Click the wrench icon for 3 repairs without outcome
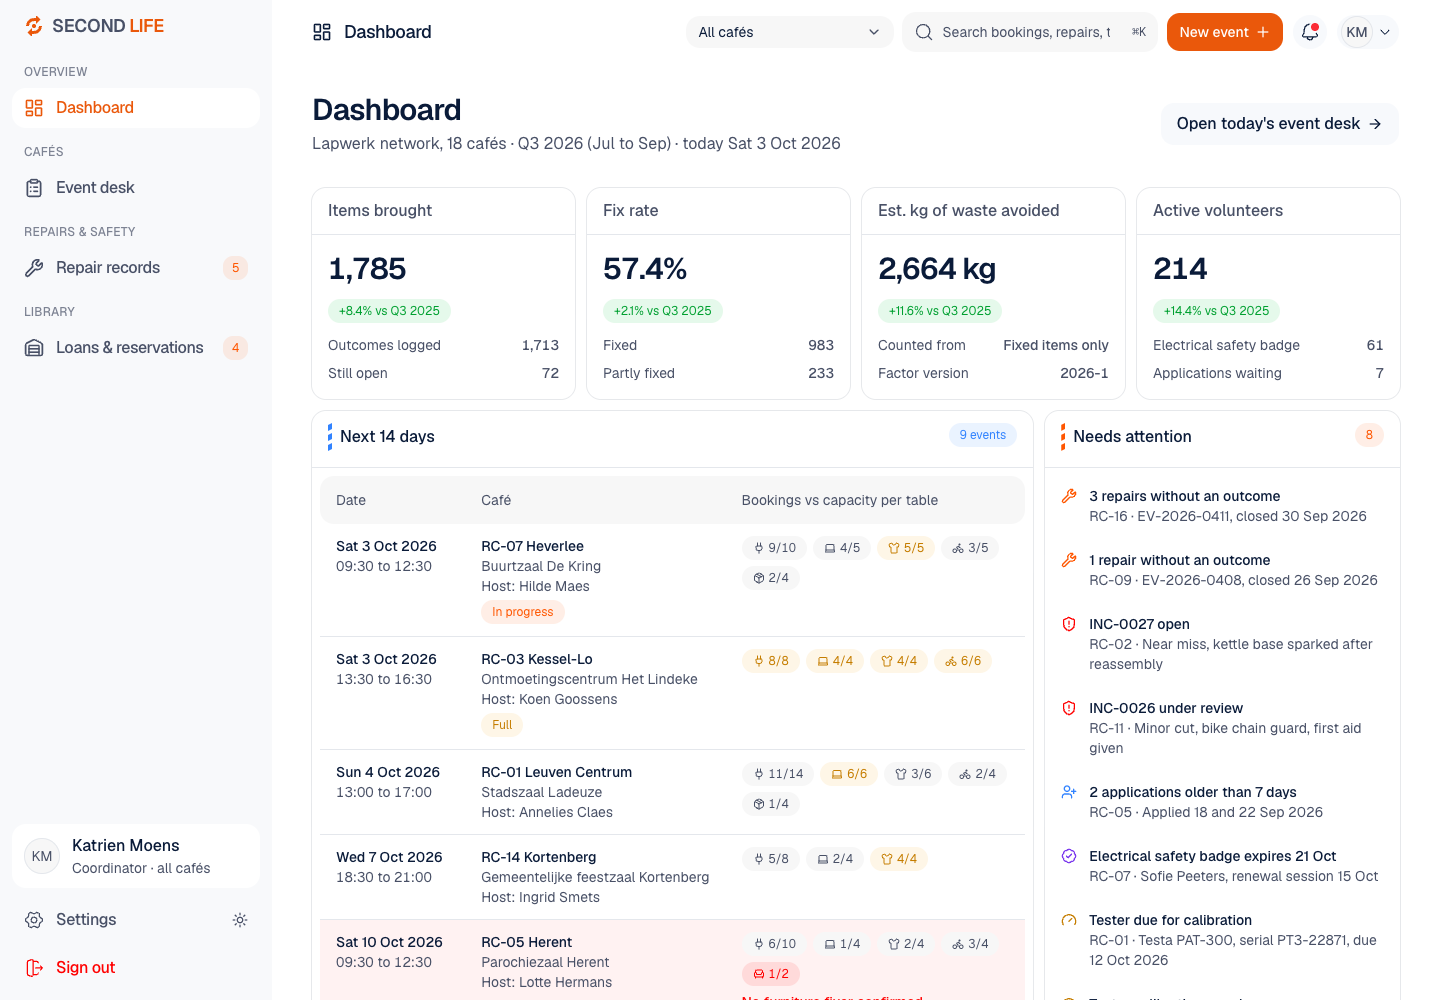 coord(1069,496)
